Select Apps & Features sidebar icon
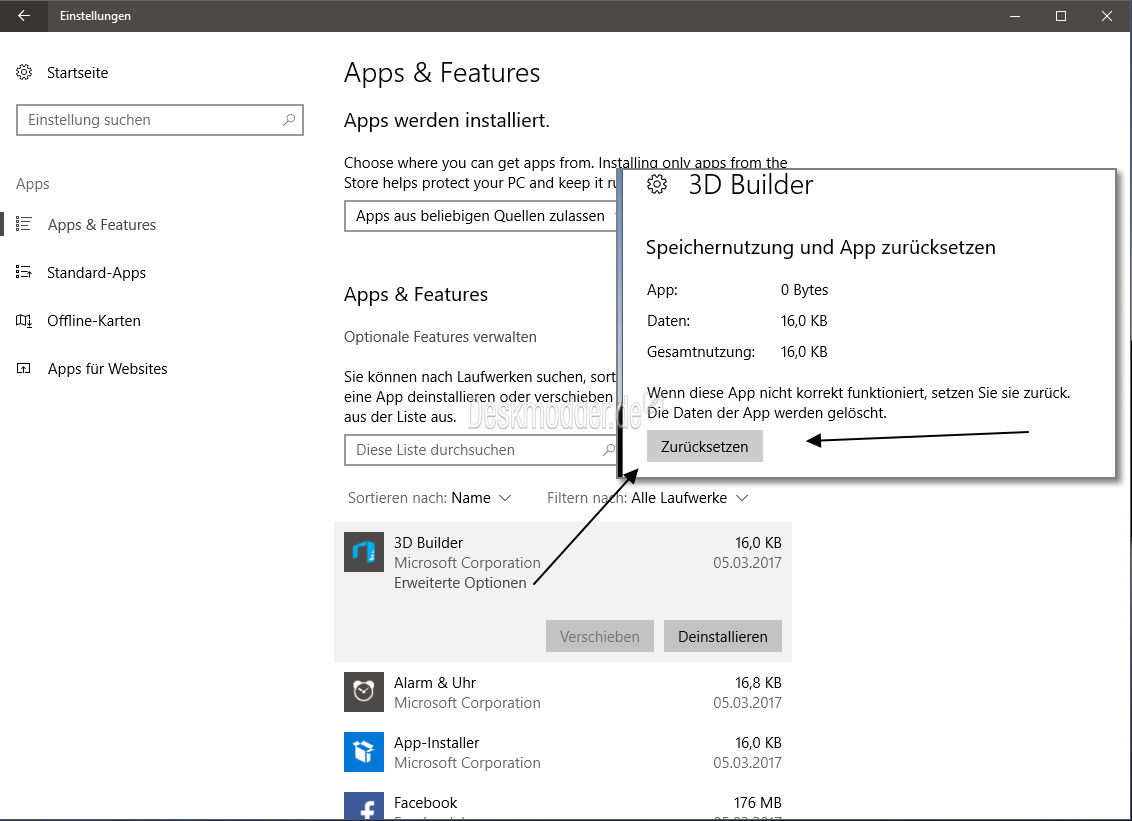Screen dimensions: 1132x821 tap(24, 225)
